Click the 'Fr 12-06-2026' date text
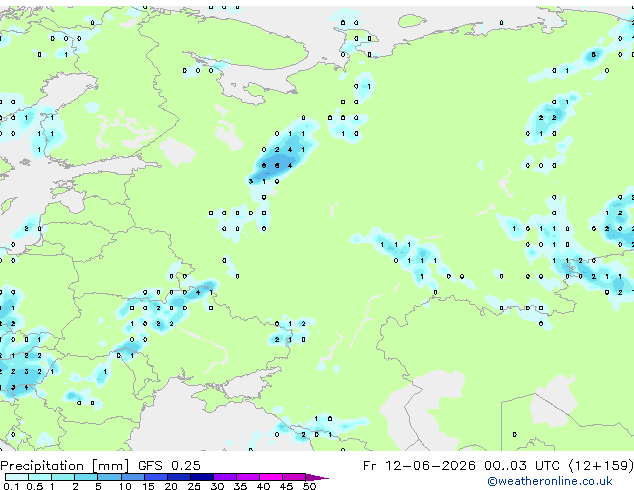 click(x=419, y=466)
